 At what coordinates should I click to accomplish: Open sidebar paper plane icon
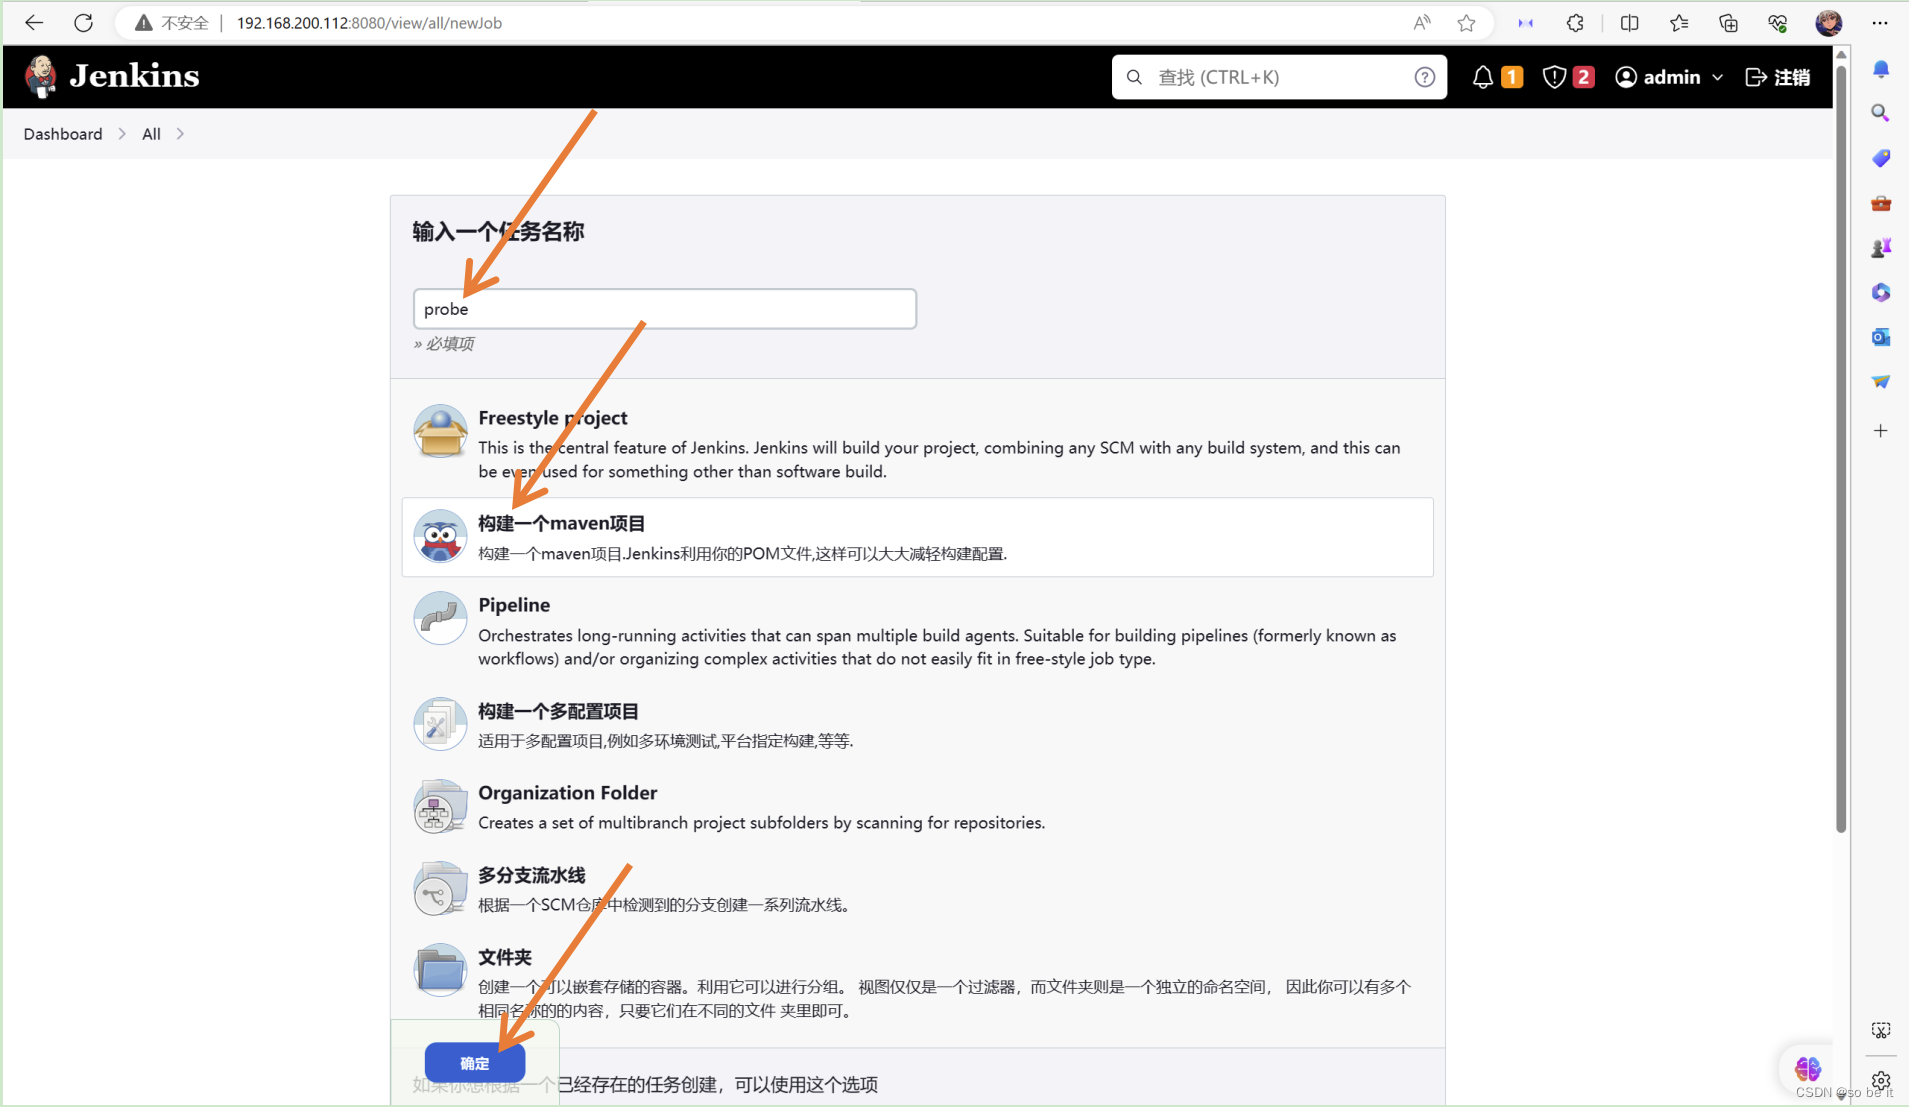point(1880,382)
